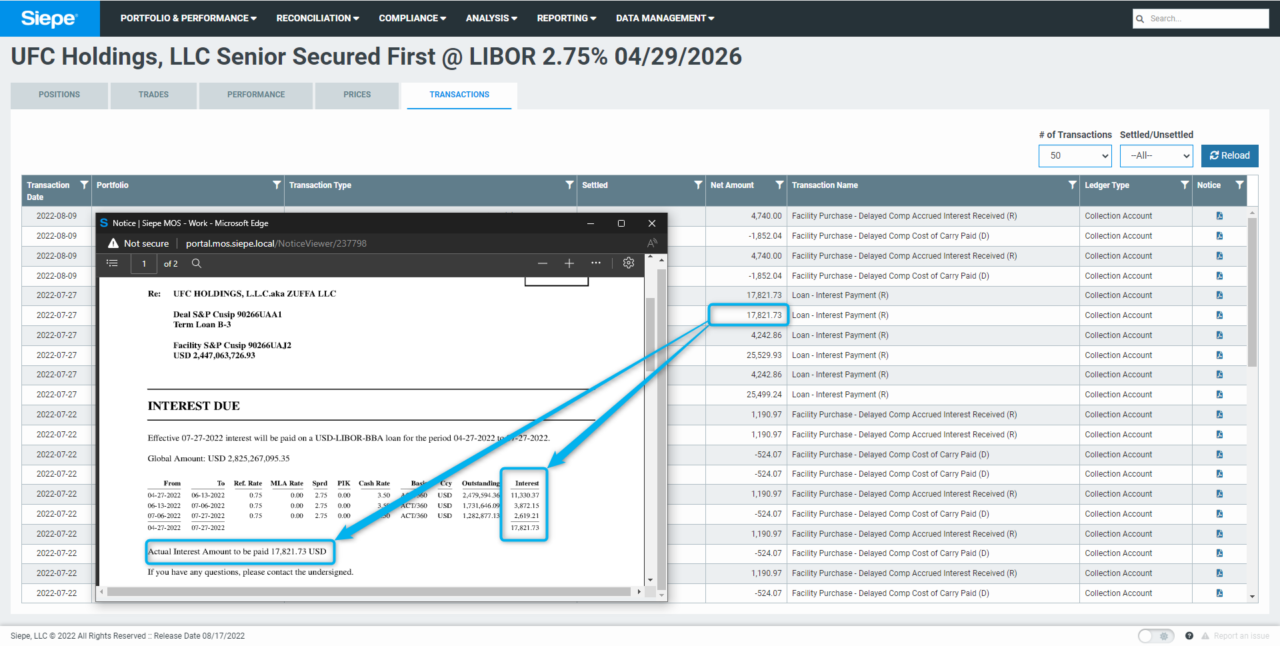Filter the Net Amount column

pos(777,185)
